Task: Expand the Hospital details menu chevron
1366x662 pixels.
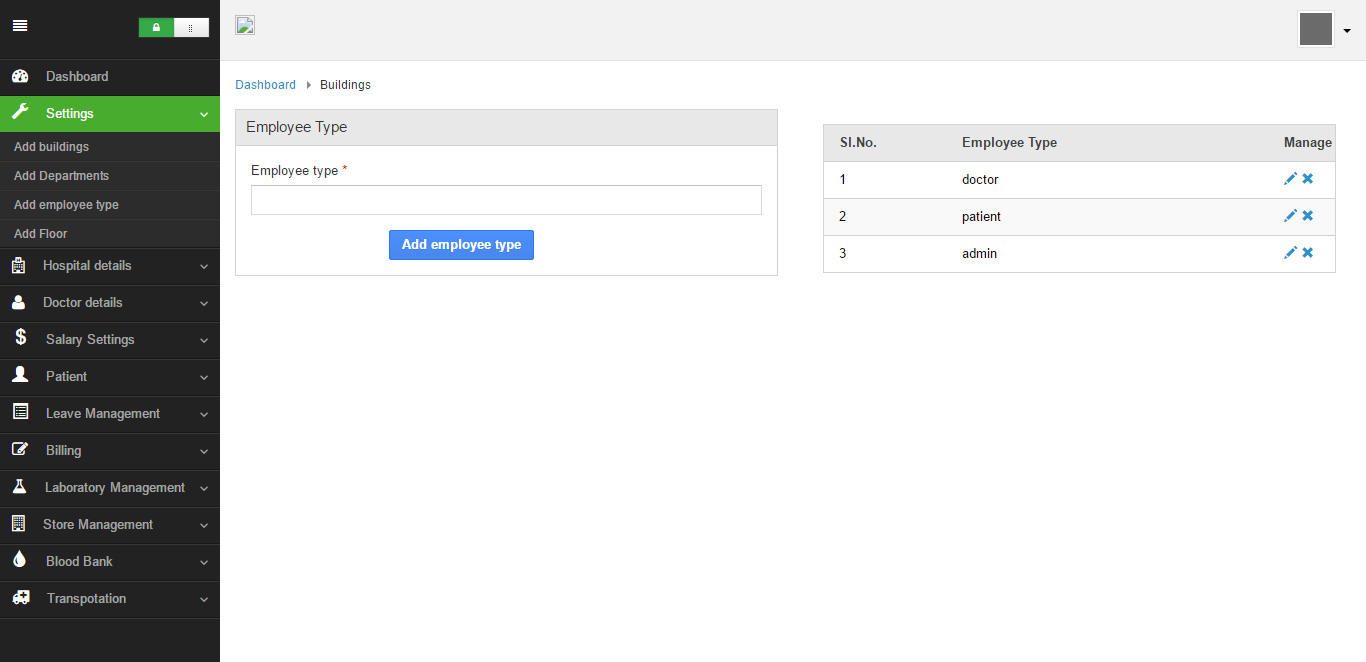Action: click(x=204, y=267)
